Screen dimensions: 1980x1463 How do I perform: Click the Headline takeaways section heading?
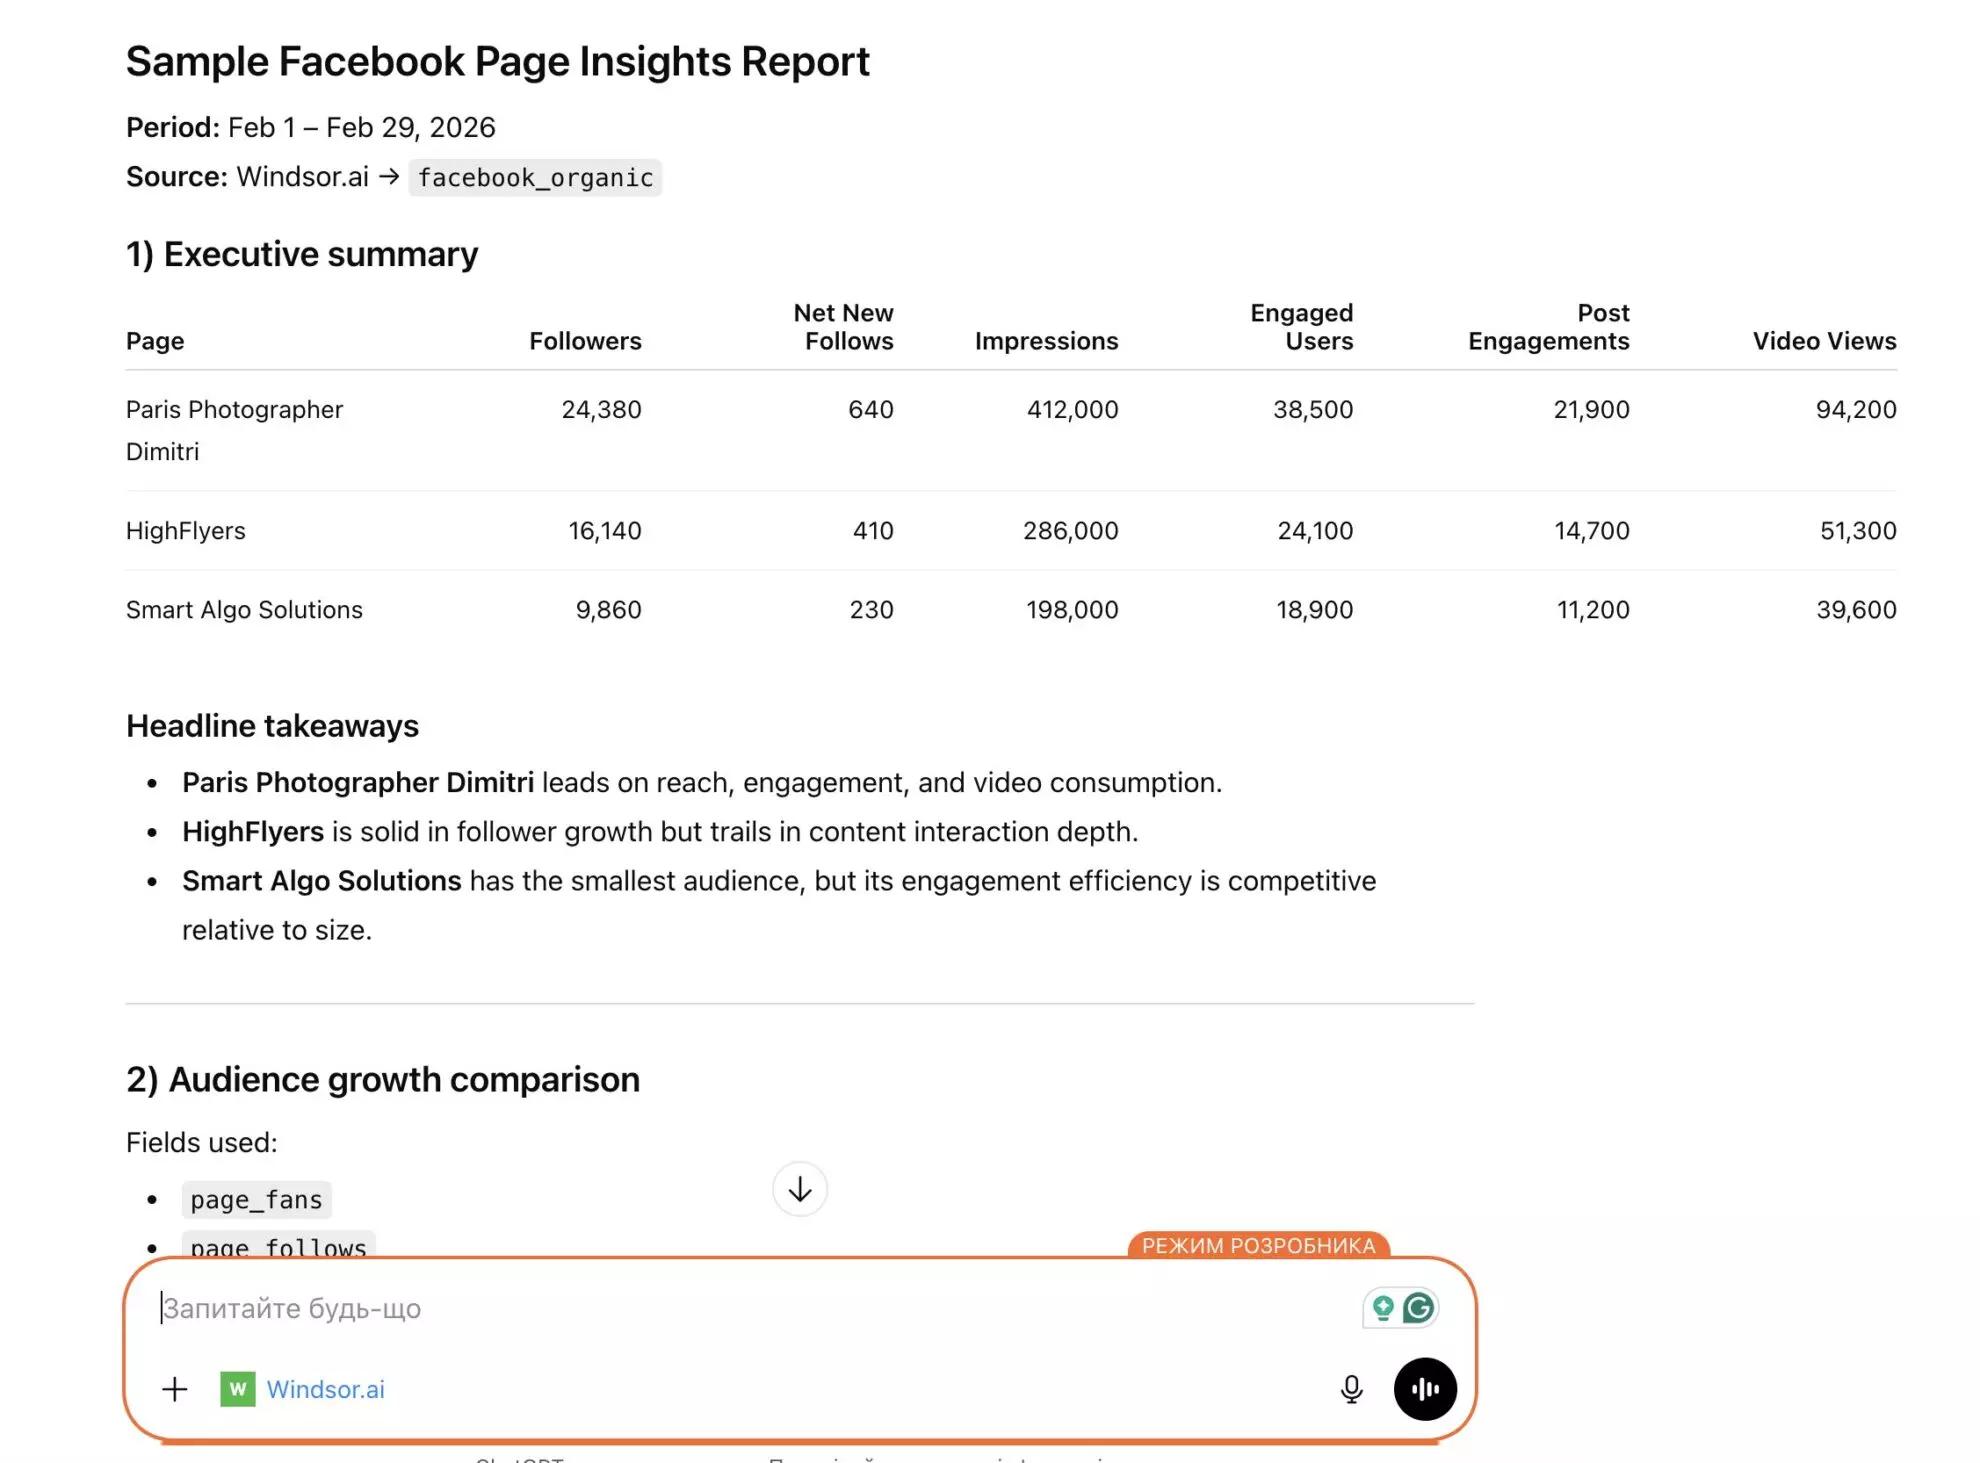click(272, 725)
